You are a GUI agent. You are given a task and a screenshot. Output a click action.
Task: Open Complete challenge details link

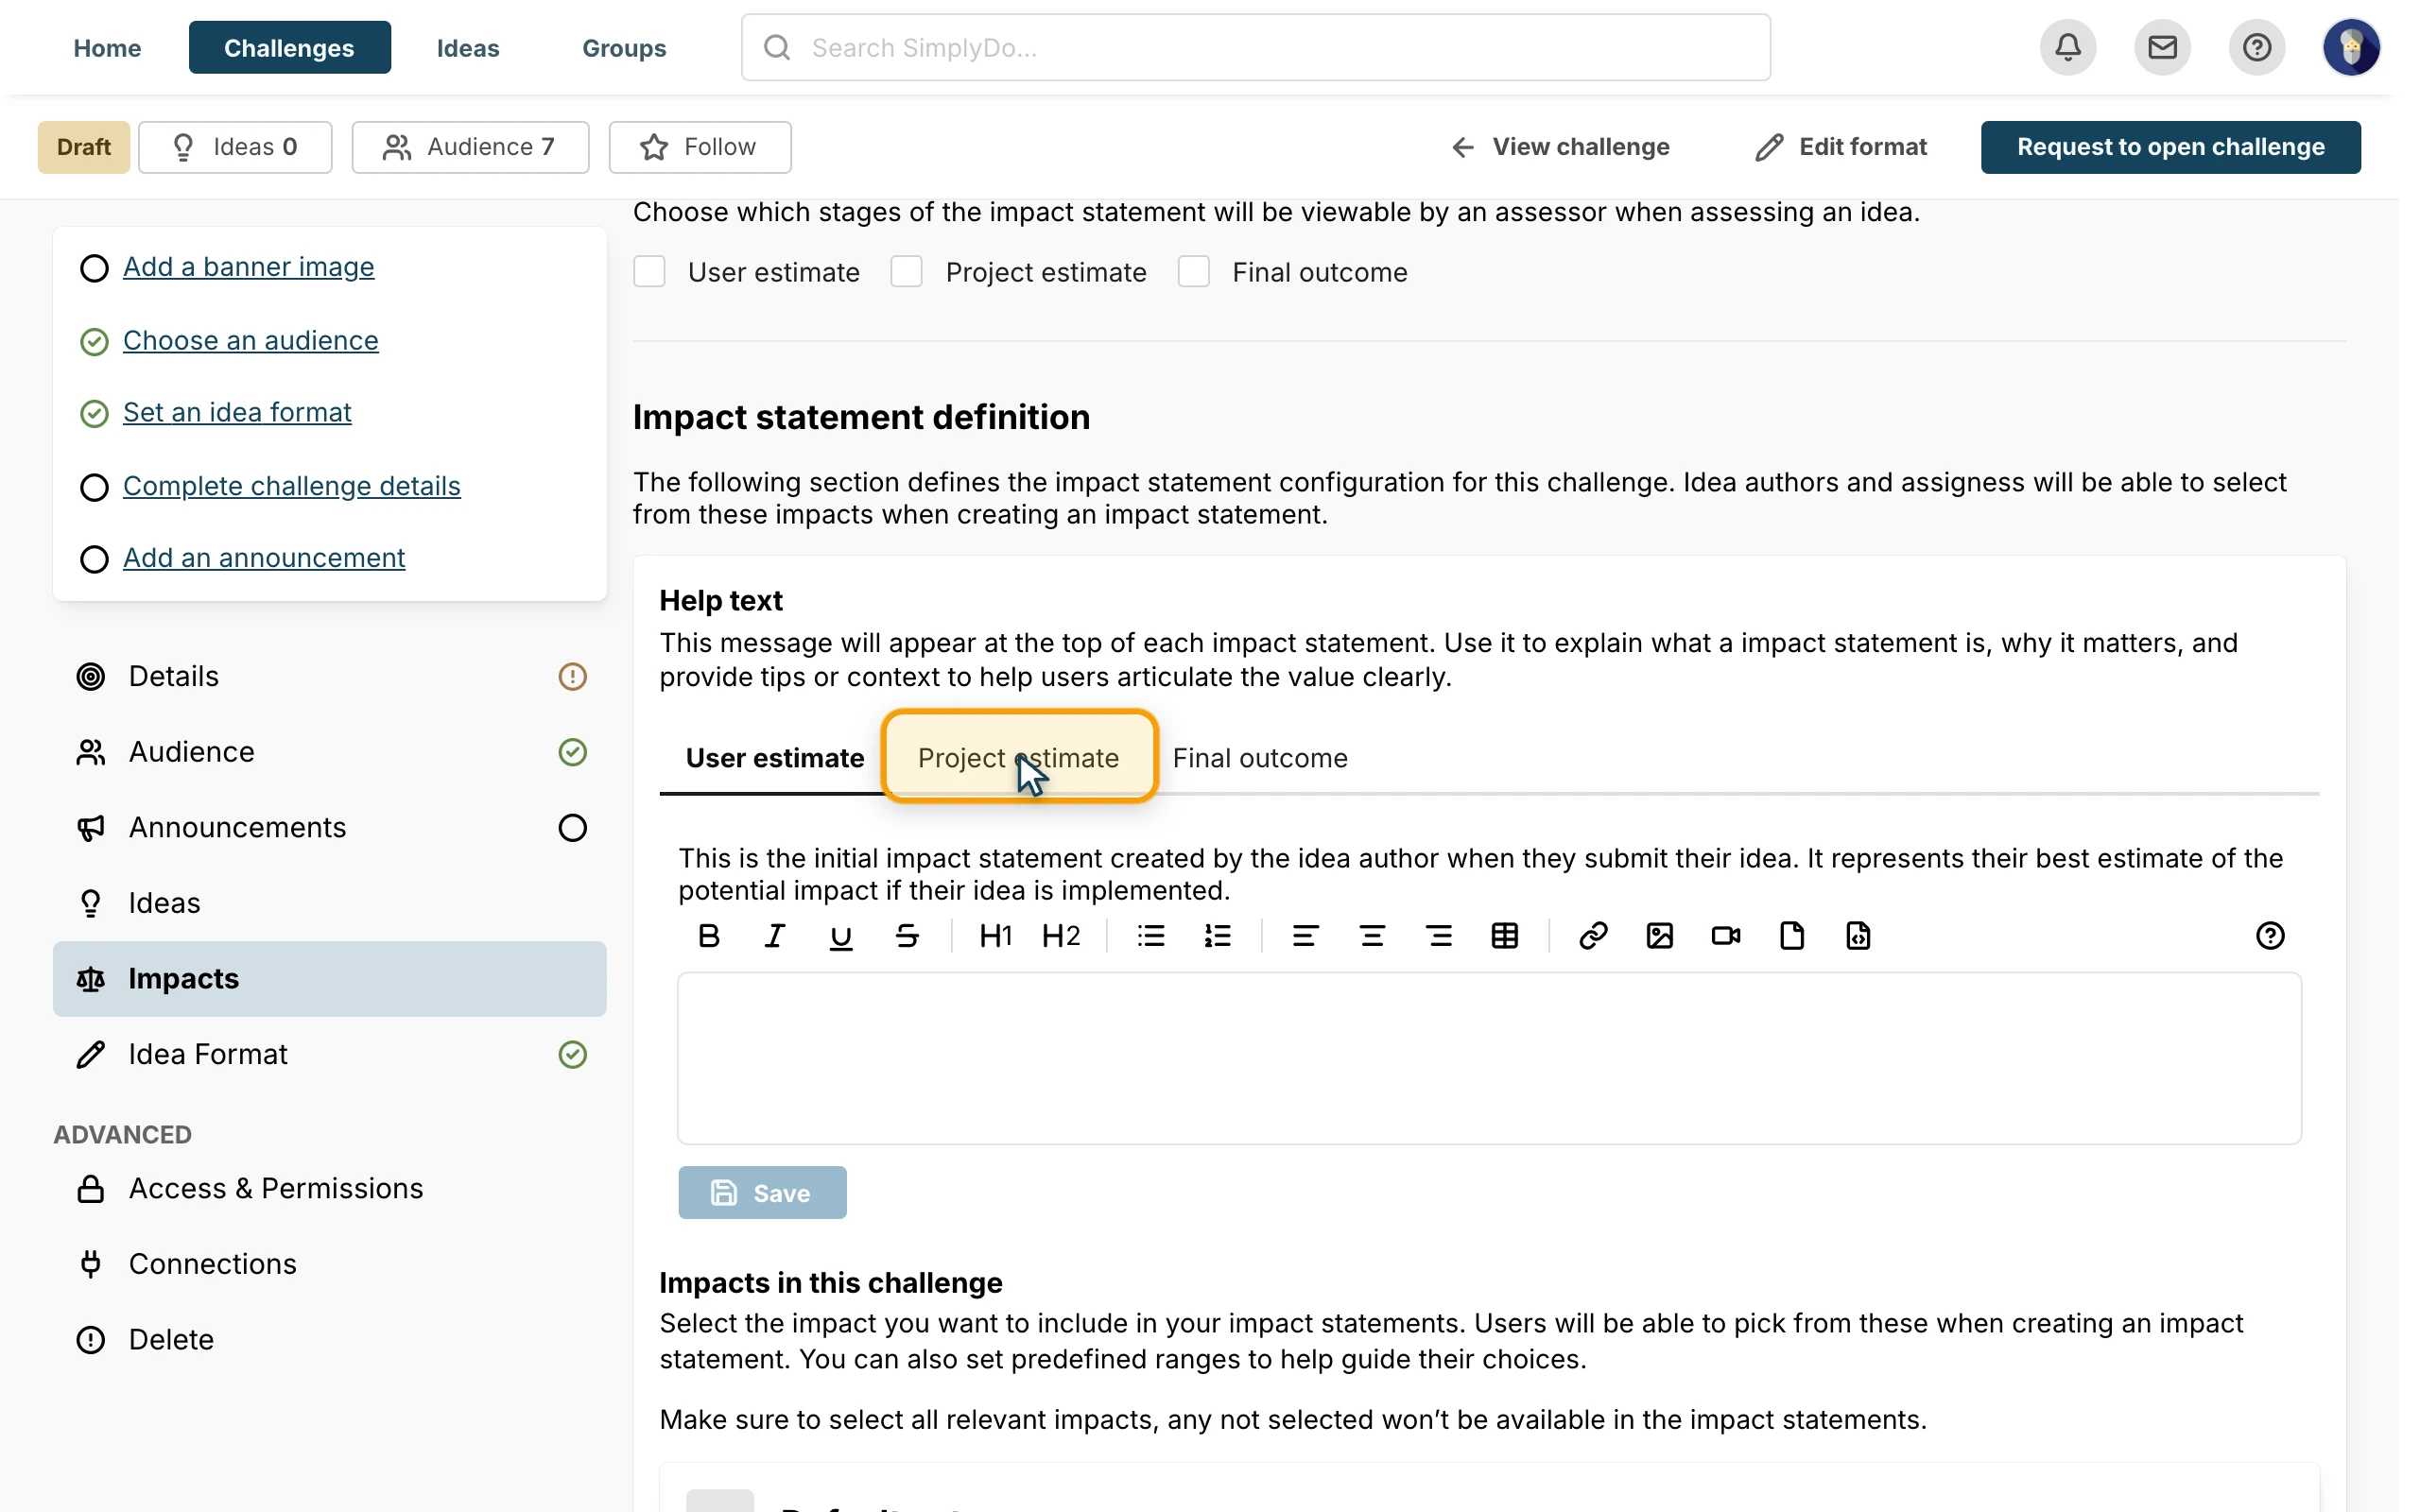[291, 486]
